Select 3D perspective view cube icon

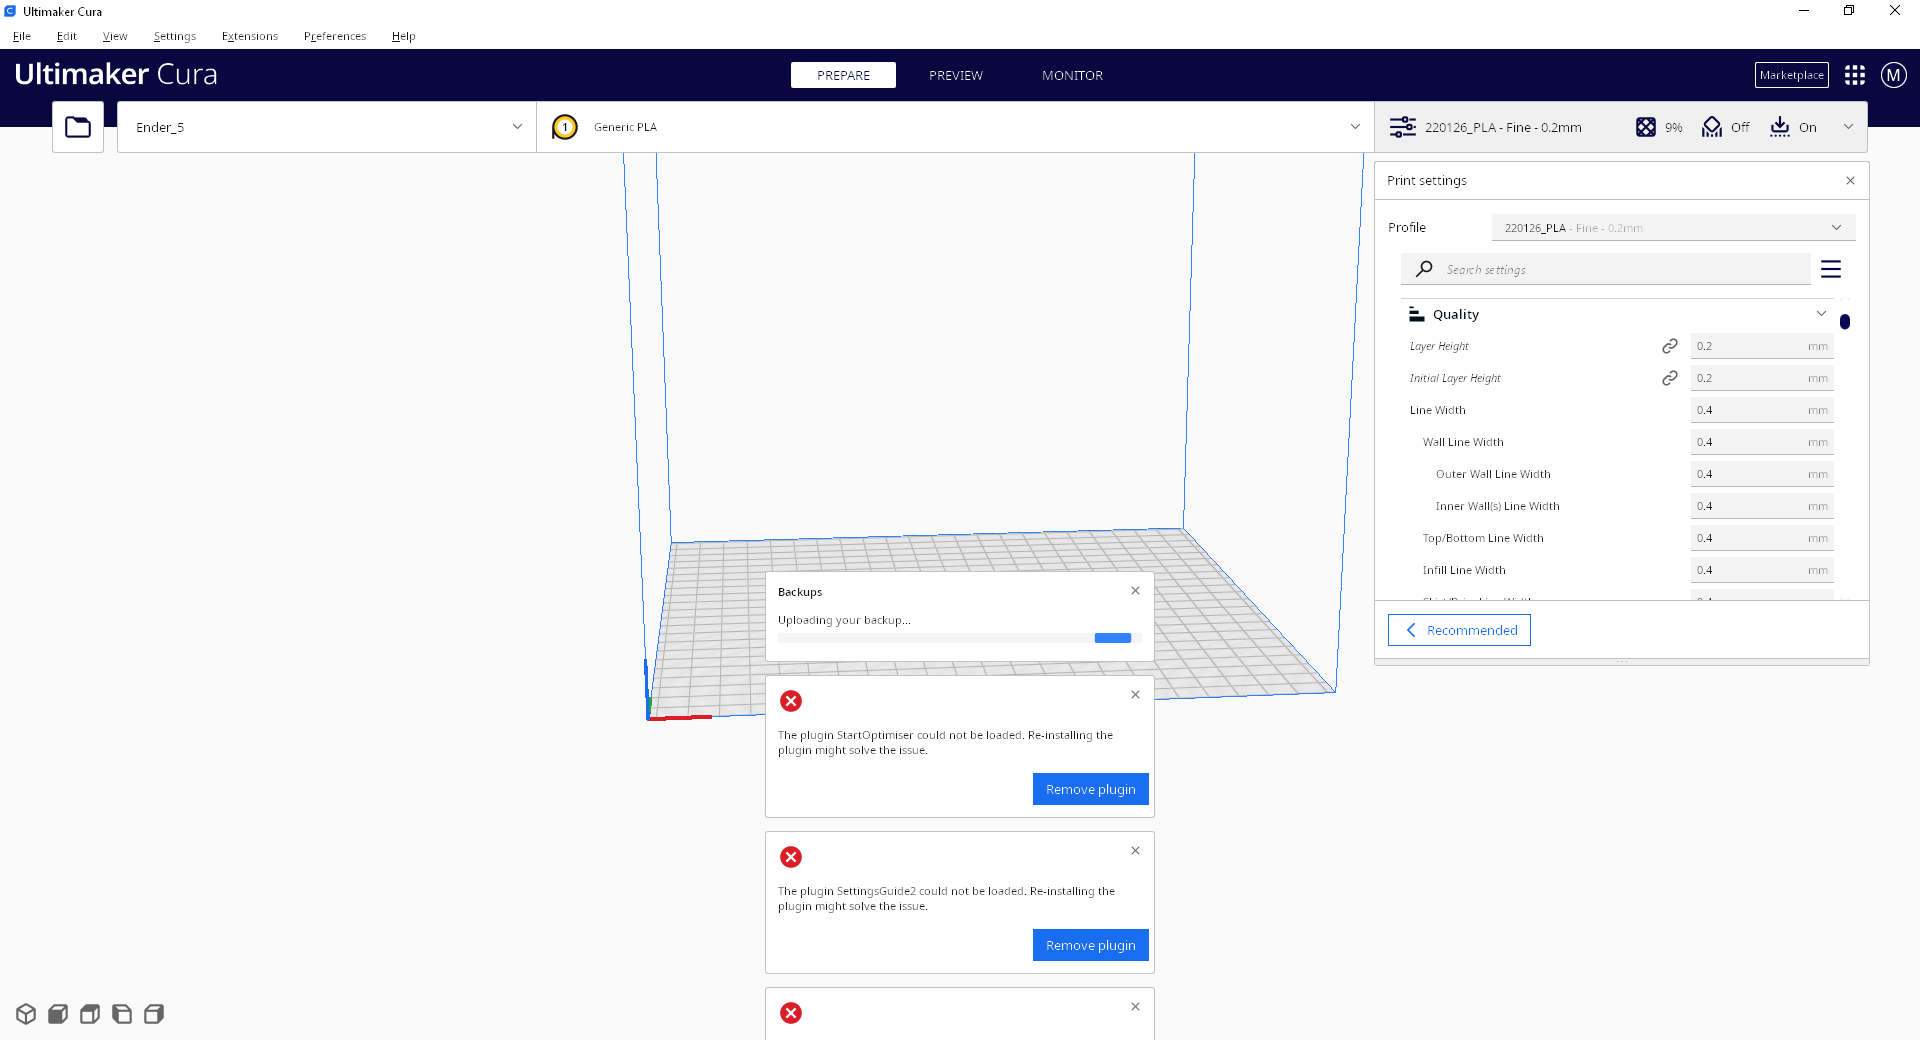[26, 1014]
